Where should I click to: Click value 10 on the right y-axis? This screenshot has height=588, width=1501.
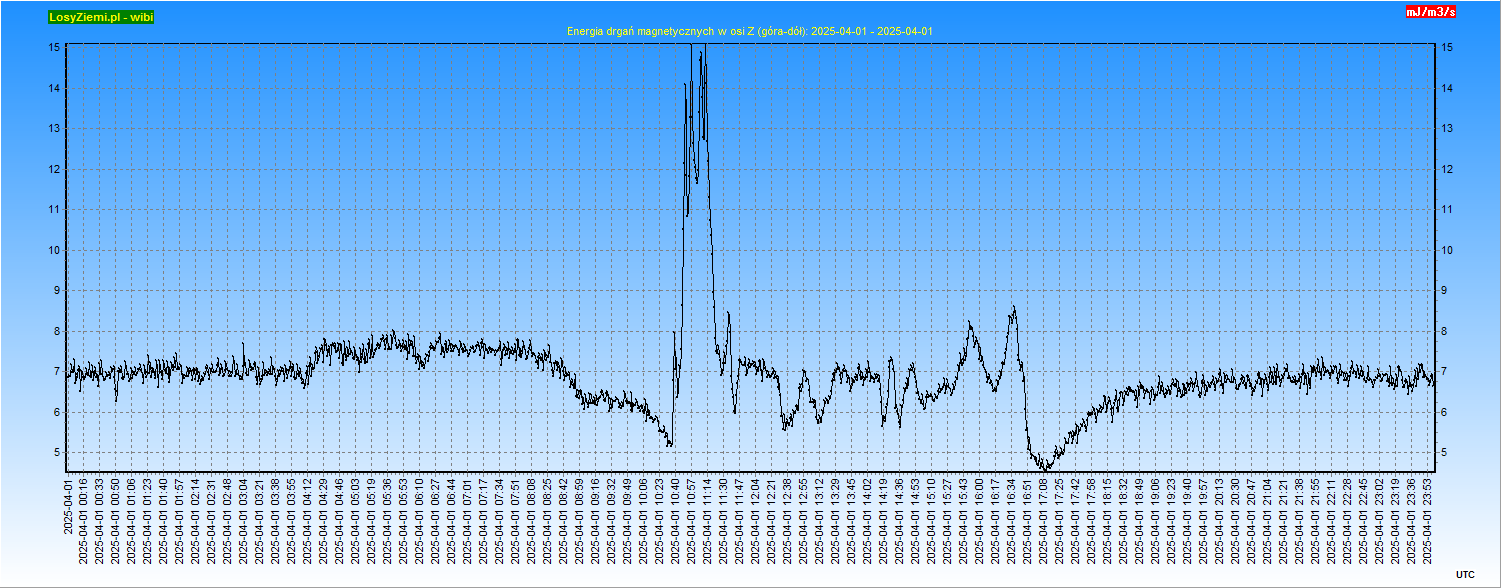1446,250
